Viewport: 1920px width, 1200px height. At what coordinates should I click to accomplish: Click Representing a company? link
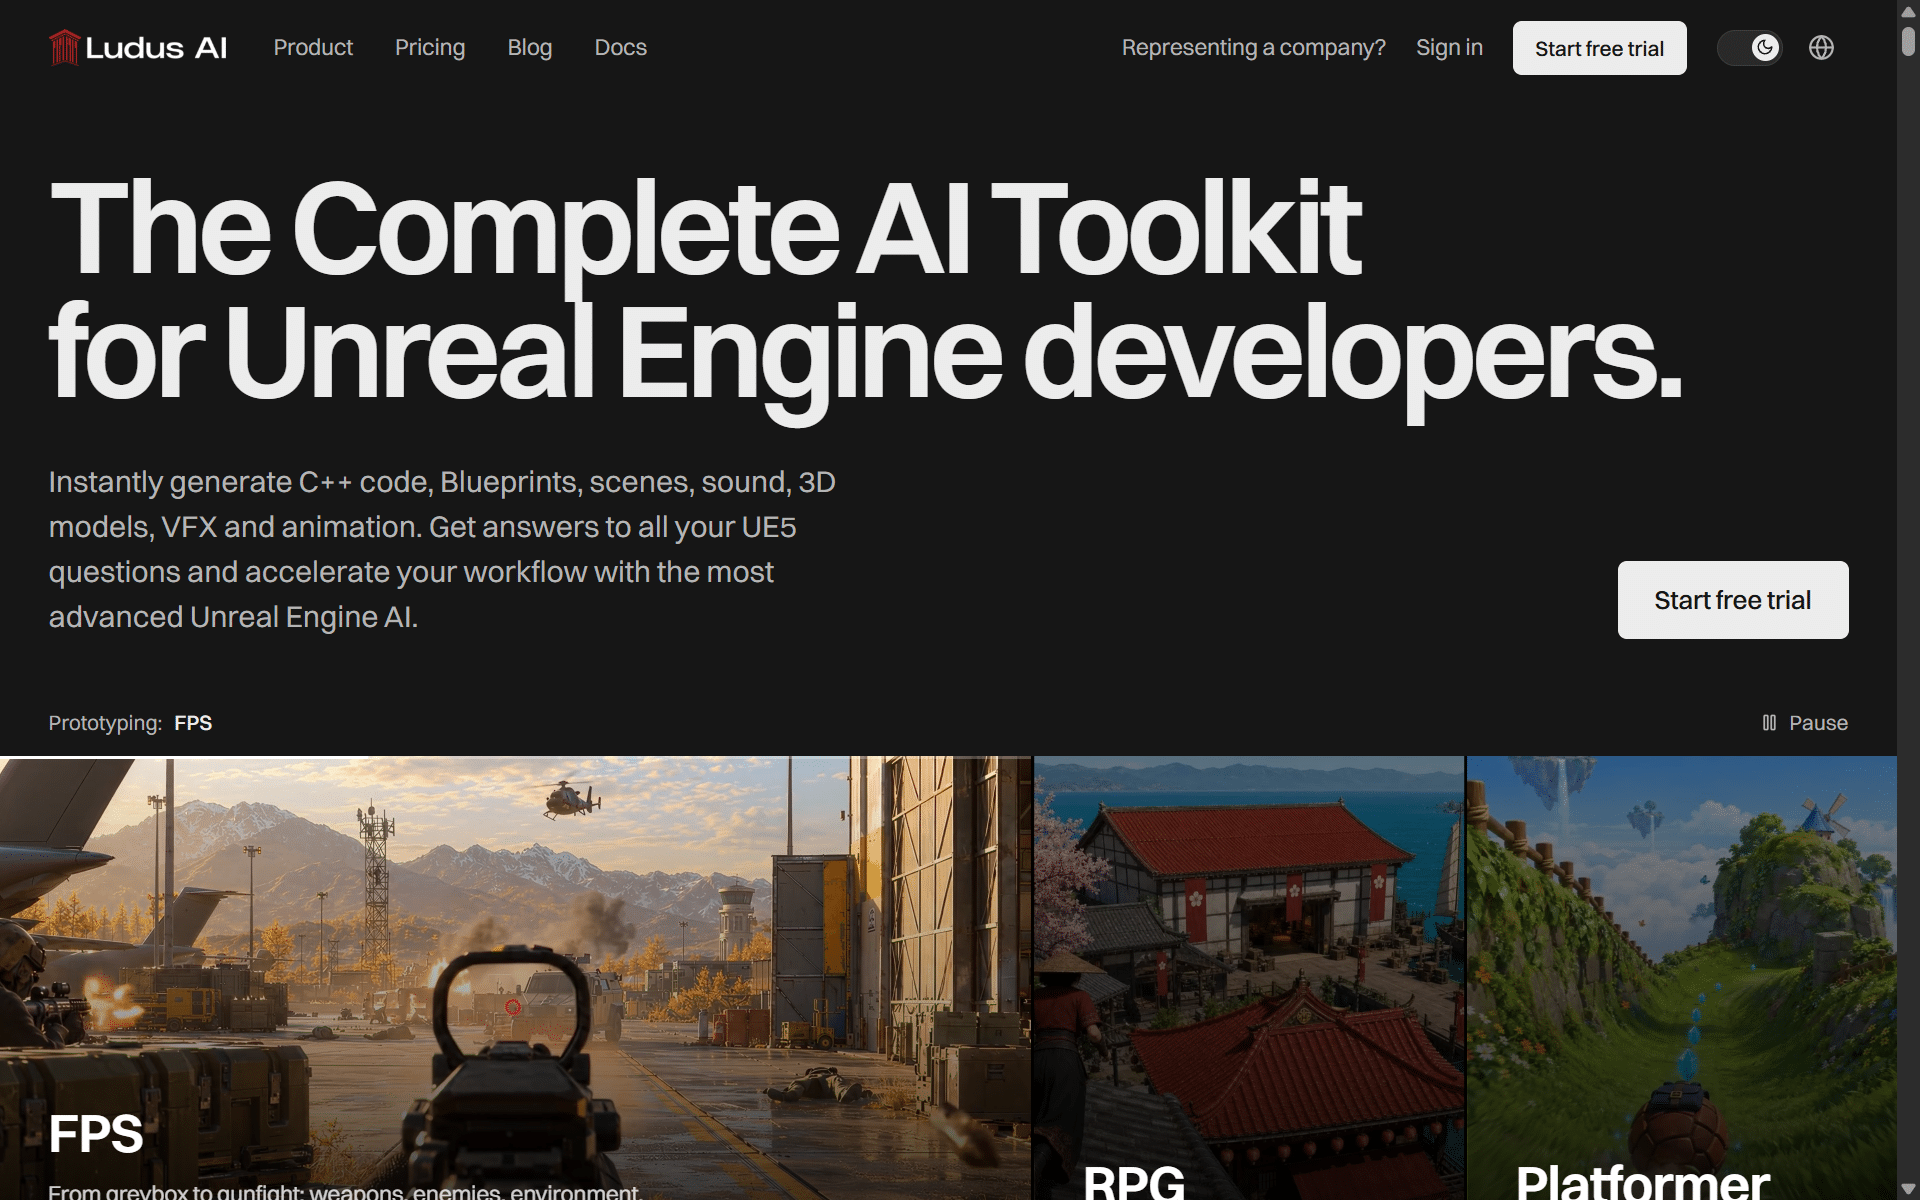1253,47
